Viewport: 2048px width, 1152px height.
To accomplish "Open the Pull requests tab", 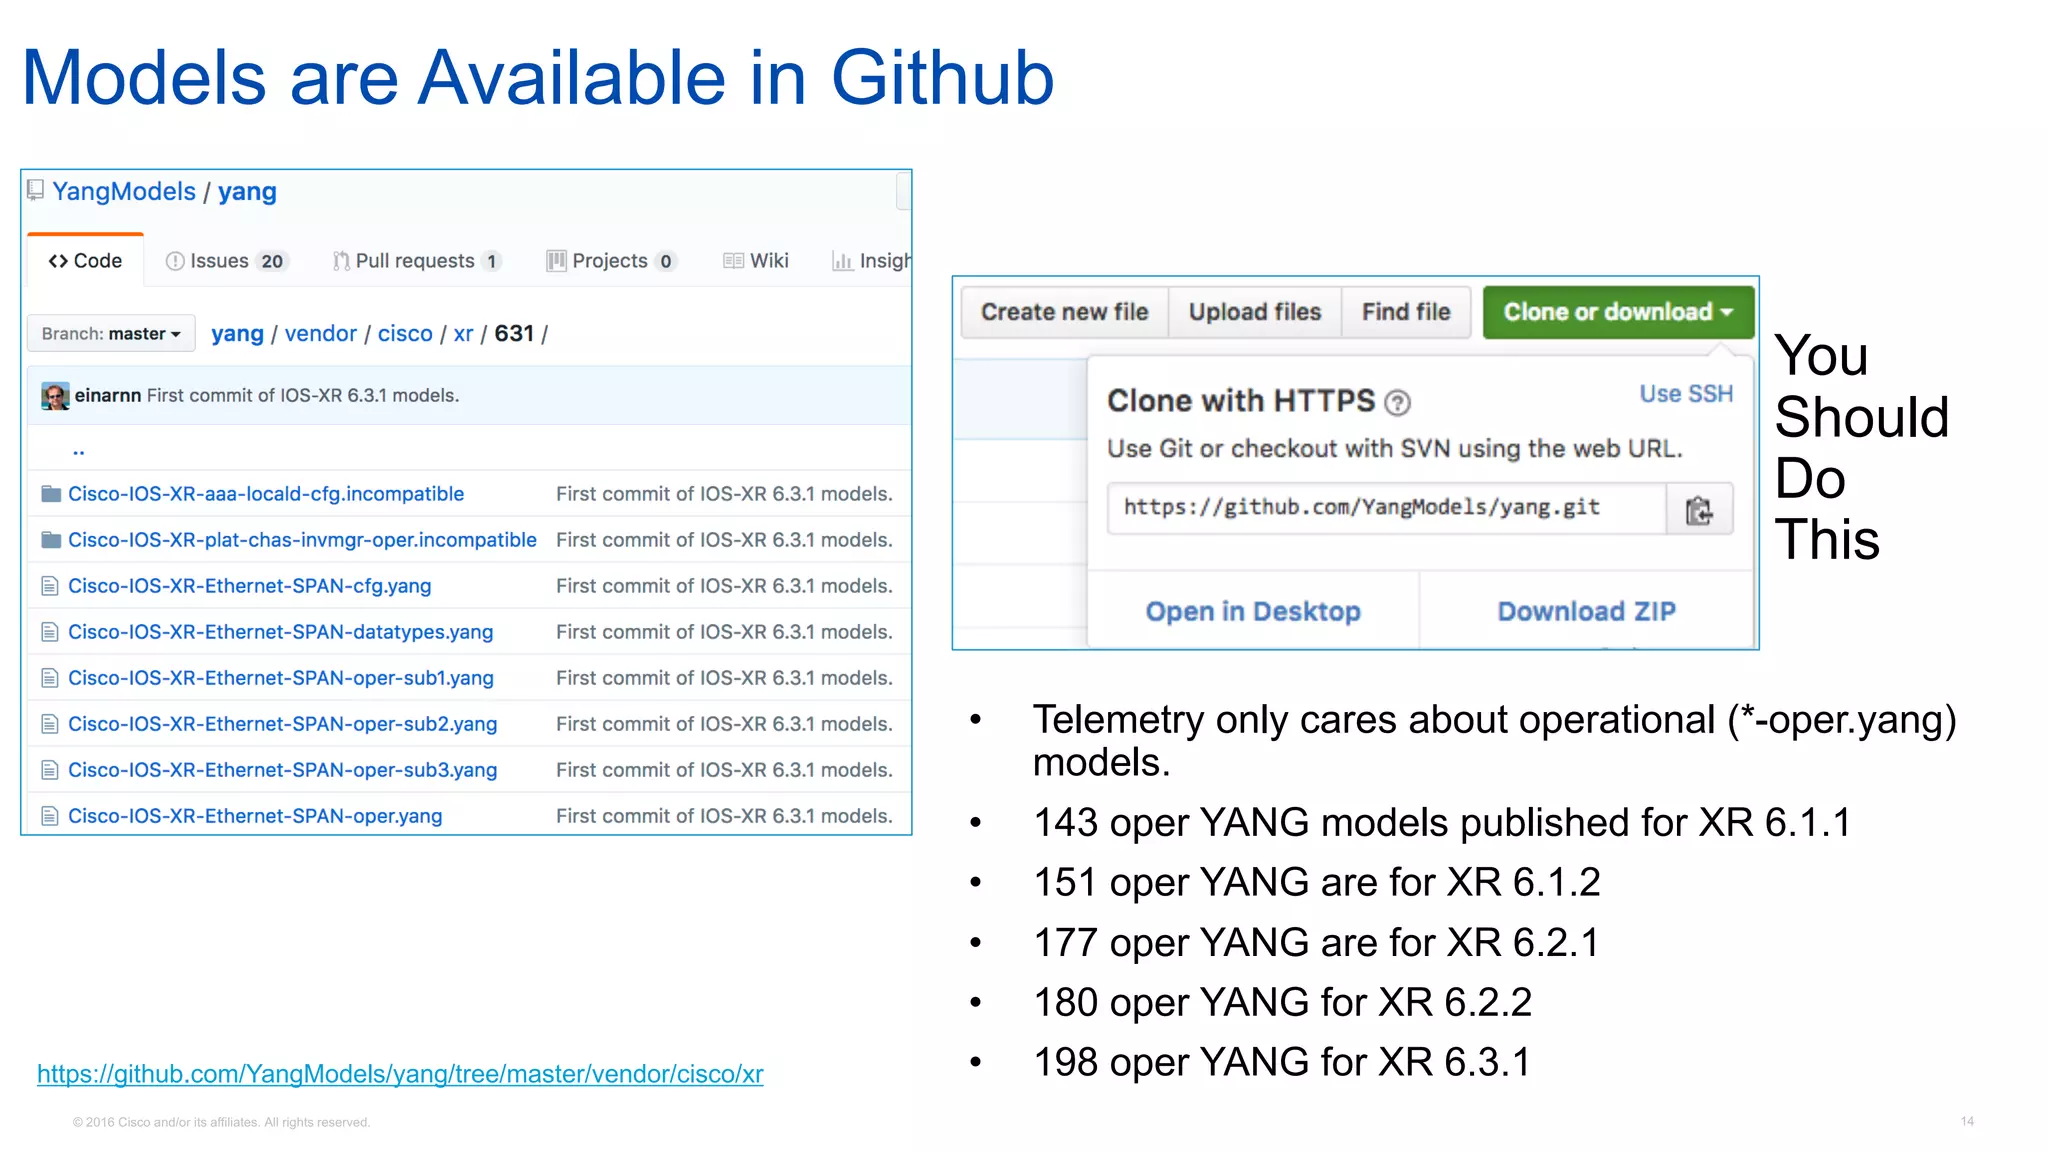I will (415, 261).
